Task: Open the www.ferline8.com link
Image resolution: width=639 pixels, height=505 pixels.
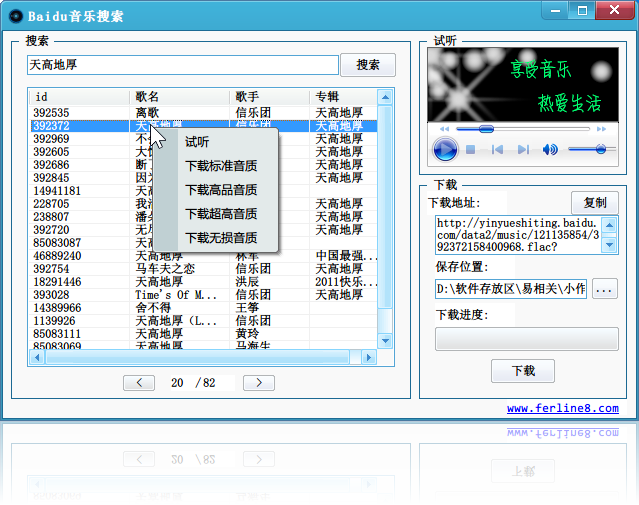Action: coord(562,408)
